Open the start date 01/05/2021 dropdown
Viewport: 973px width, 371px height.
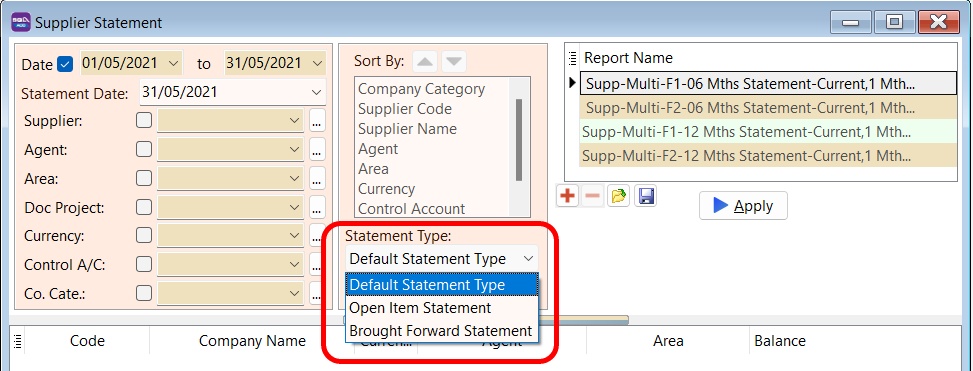174,63
